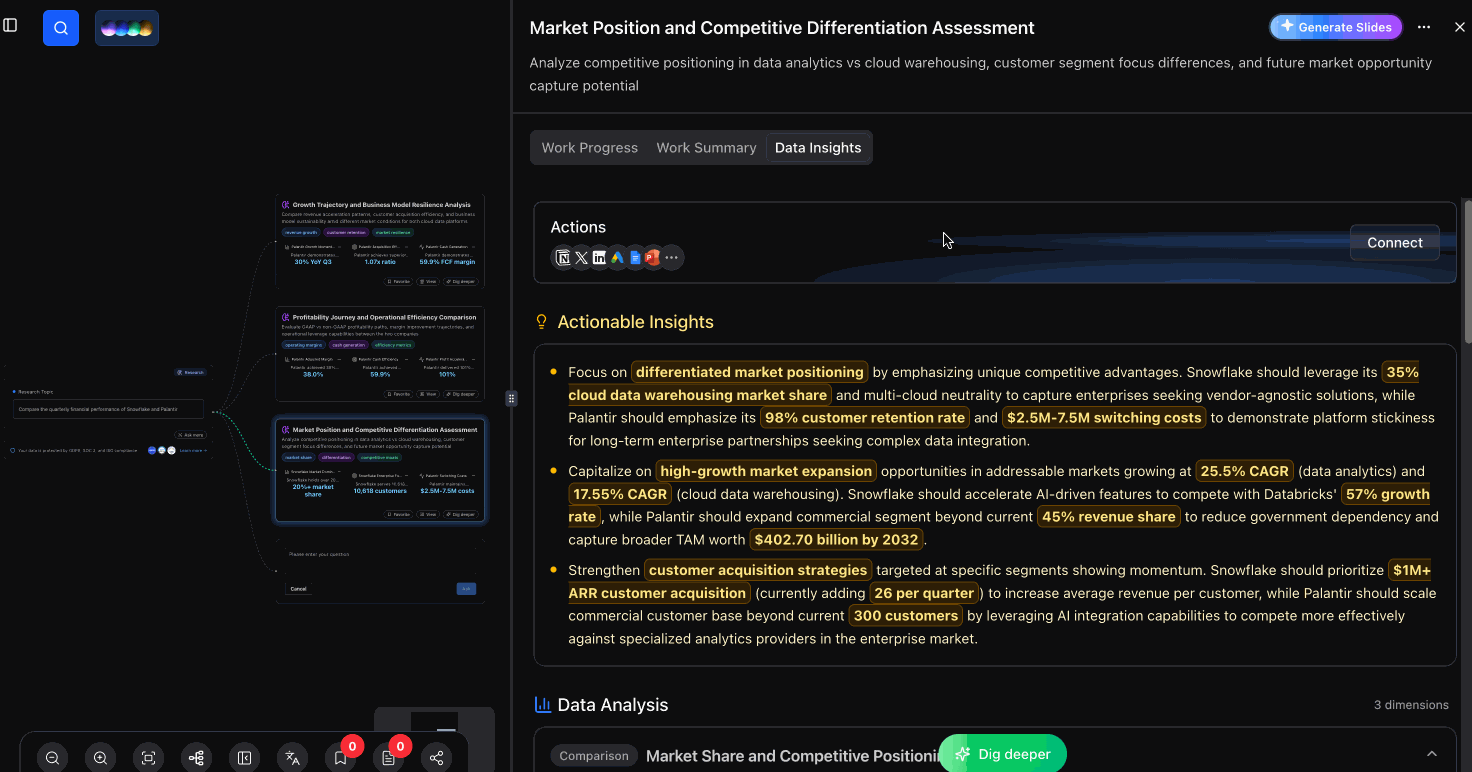View the Growth Trajectory card
This screenshot has height=772, width=1472.
tap(428, 282)
